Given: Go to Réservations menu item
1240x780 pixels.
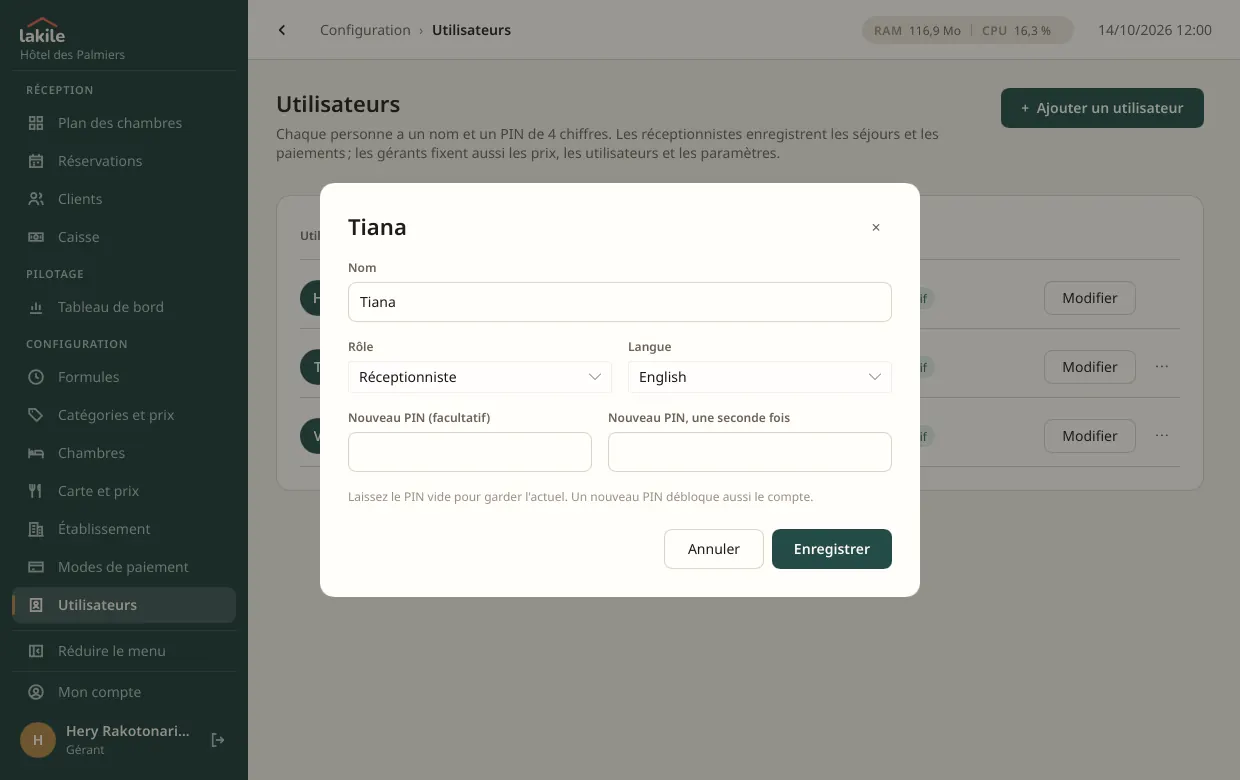Looking at the screenshot, I should coord(124,161).
